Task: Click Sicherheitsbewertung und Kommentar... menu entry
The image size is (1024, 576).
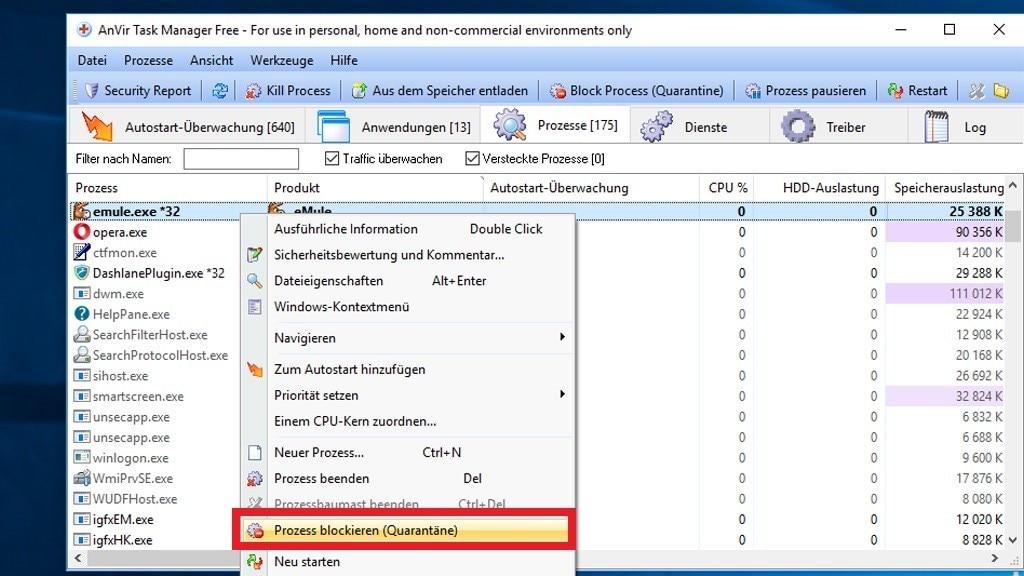Action: (x=408, y=255)
